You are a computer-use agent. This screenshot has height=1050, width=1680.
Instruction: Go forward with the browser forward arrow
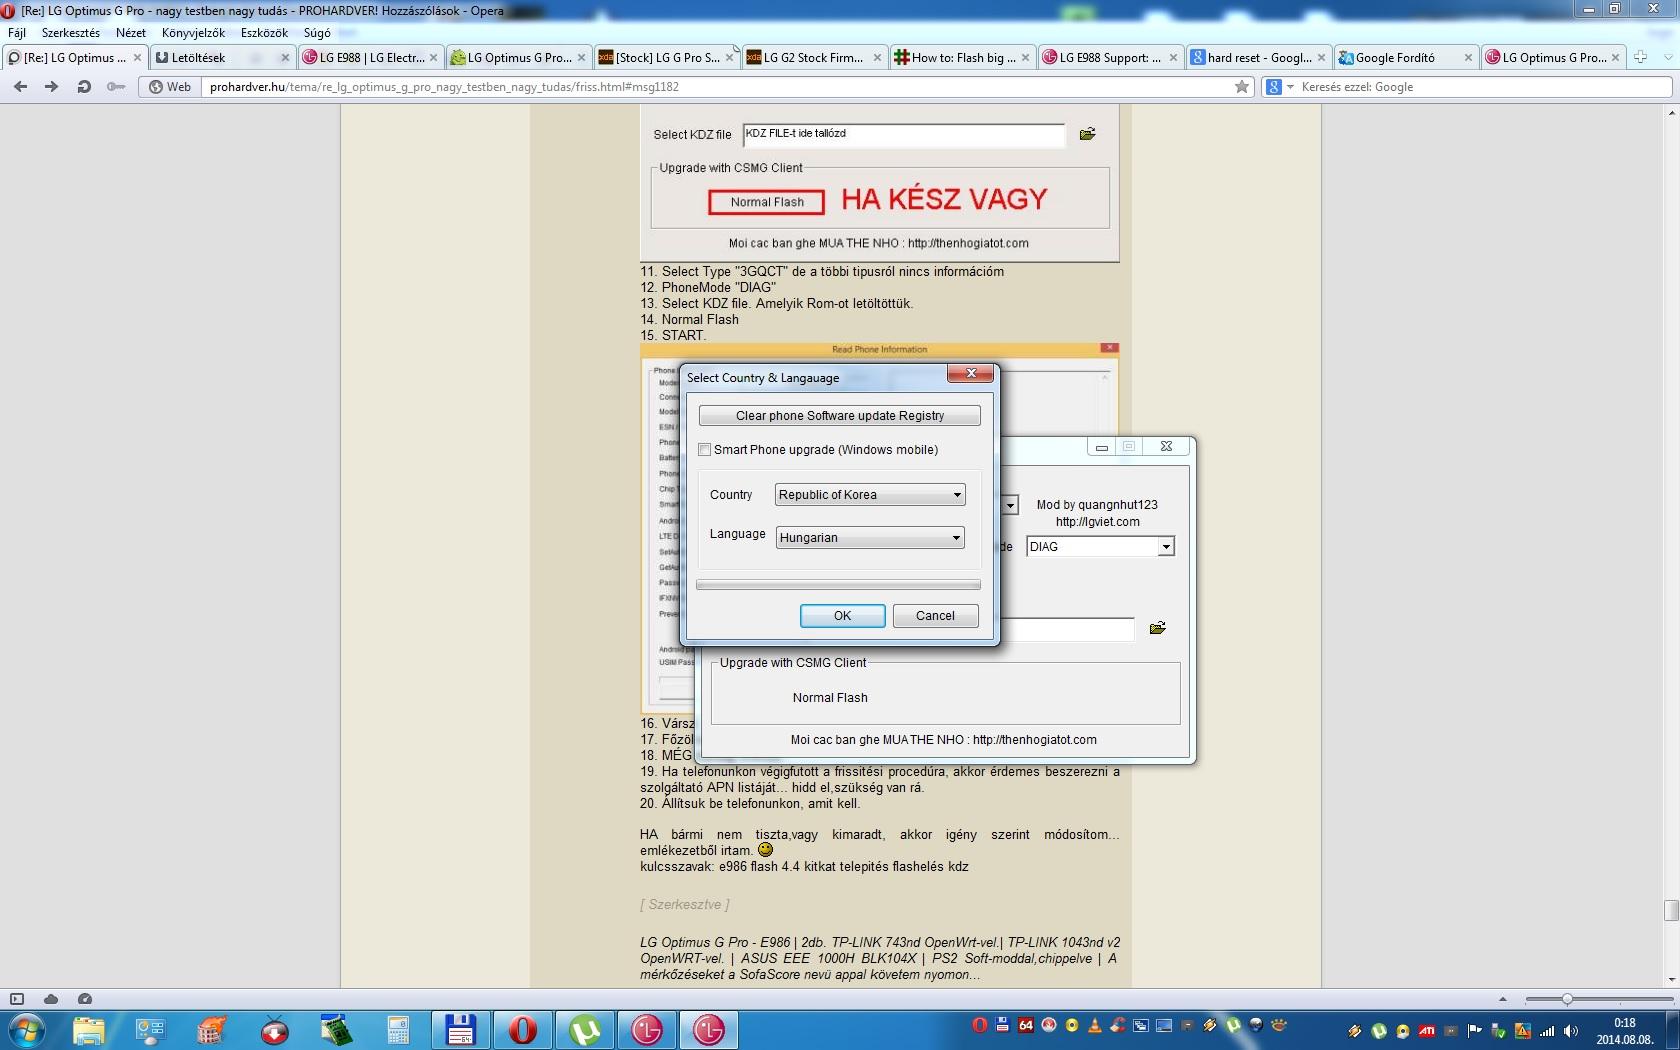click(x=51, y=87)
